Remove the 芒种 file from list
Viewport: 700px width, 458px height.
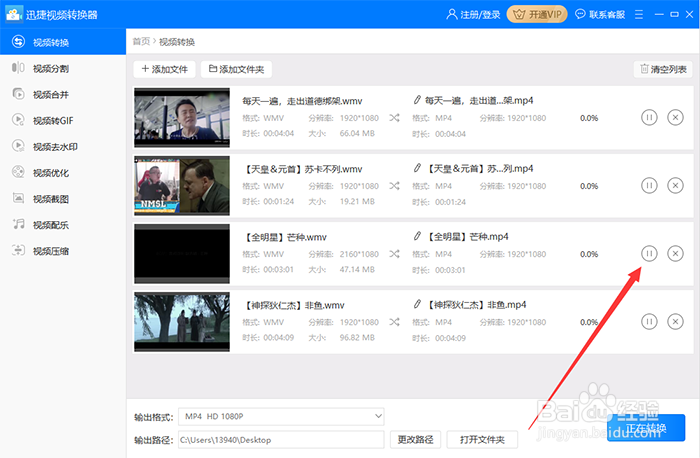[x=675, y=254]
